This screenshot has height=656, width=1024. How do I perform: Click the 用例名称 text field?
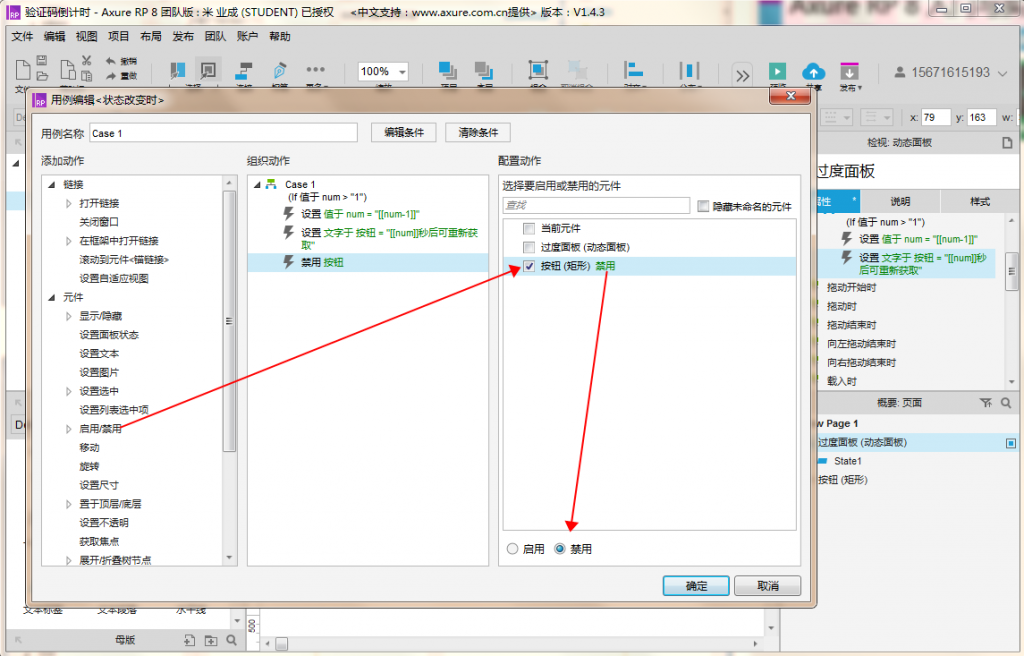(222, 133)
